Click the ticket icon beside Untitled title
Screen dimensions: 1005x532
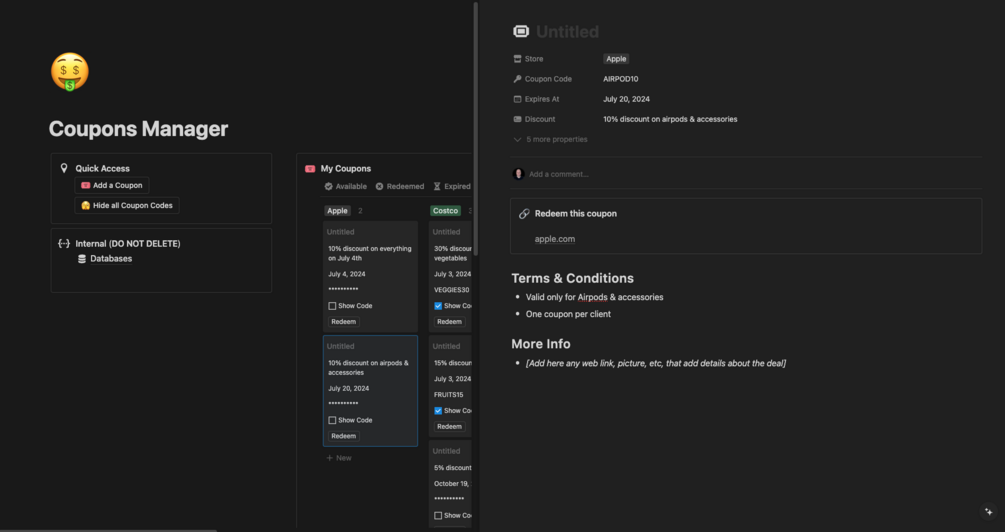(520, 32)
